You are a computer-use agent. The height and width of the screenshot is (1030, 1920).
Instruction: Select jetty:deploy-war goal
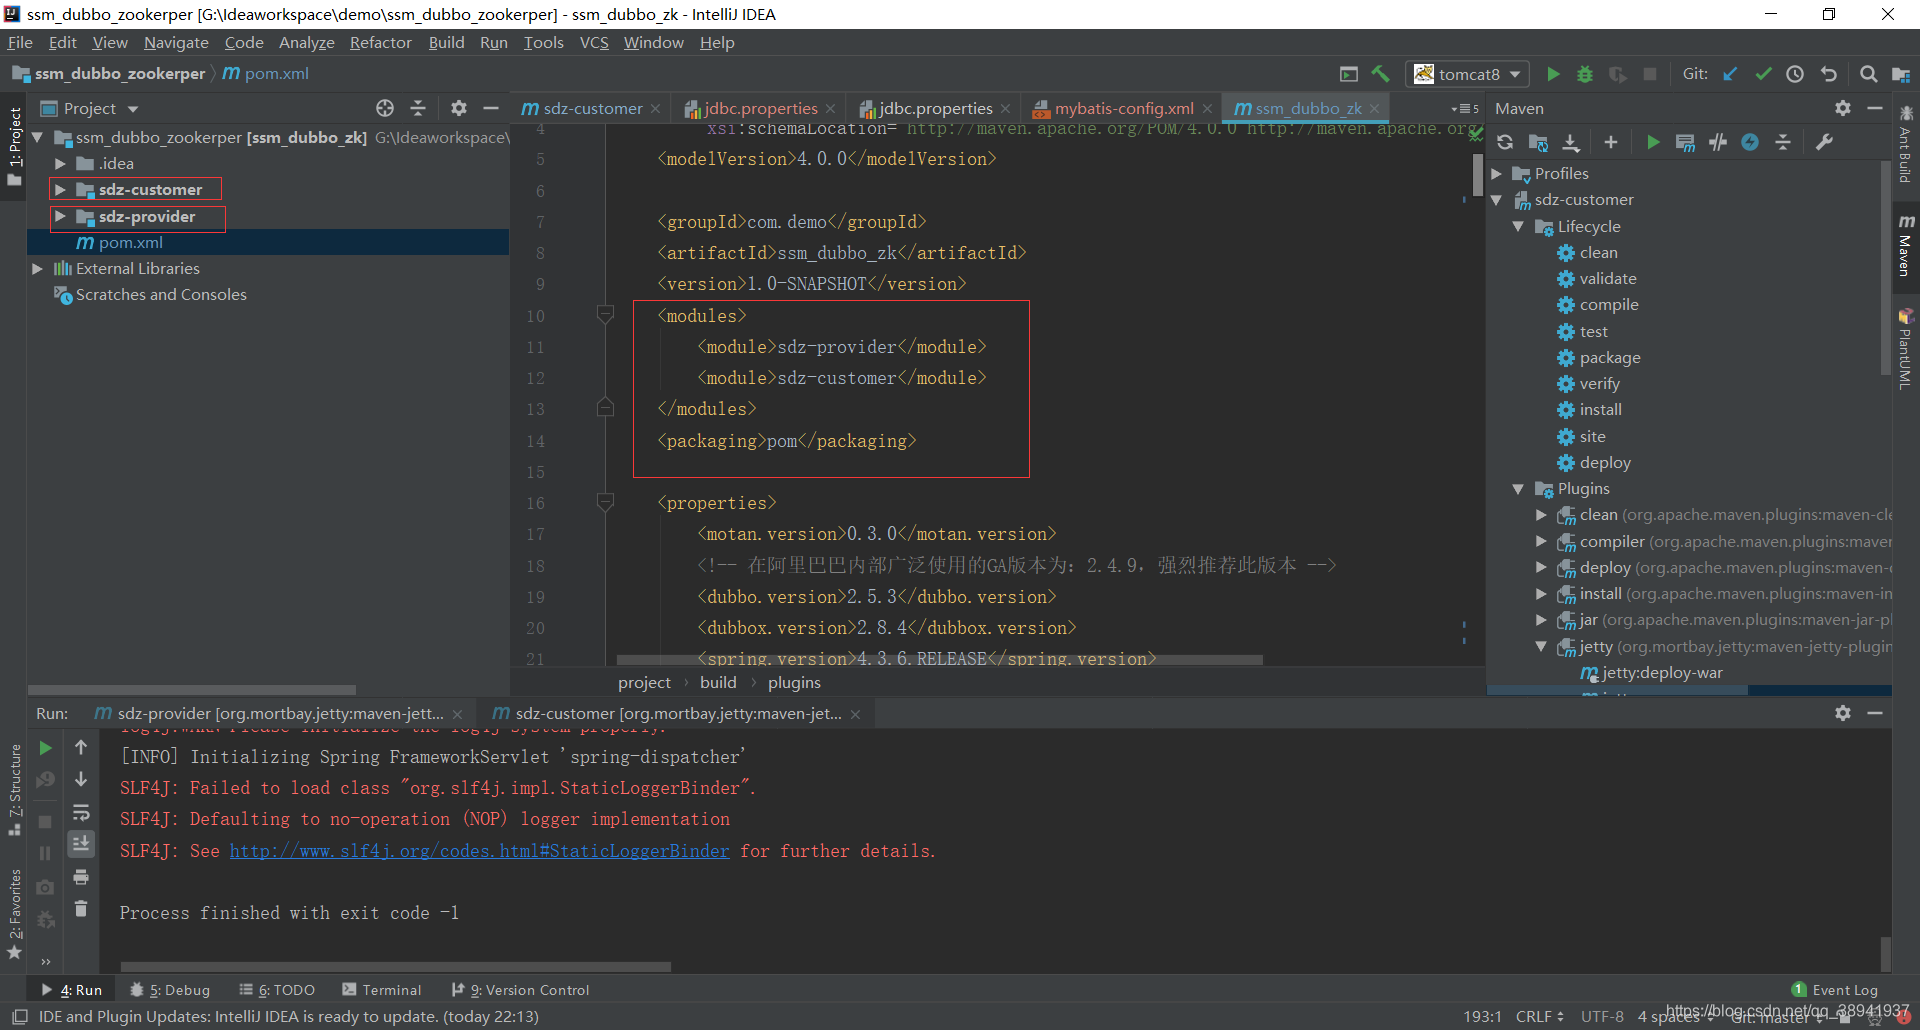coord(1661,673)
